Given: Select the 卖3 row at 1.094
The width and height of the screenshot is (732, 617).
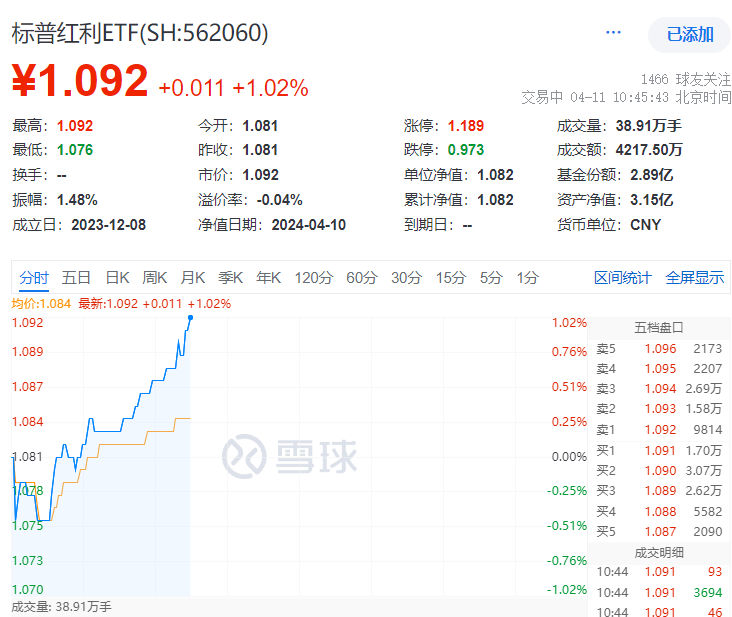Looking at the screenshot, I should point(659,389).
